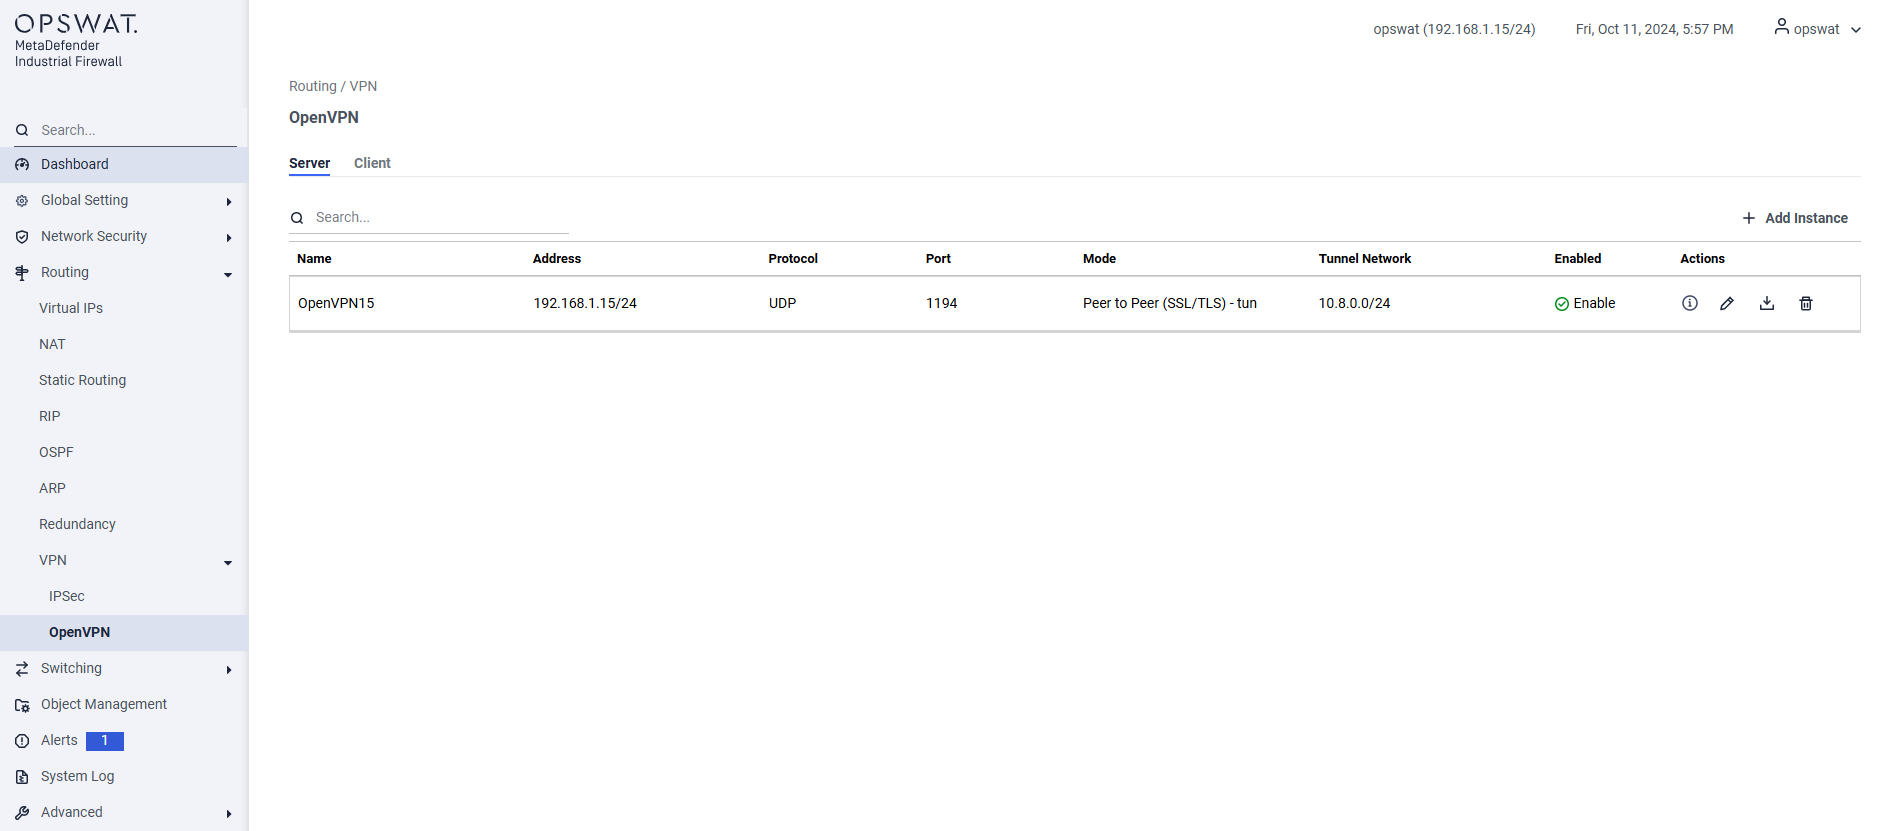Click the Advanced wrench icon
Image resolution: width=1890 pixels, height=831 pixels.
point(22,813)
